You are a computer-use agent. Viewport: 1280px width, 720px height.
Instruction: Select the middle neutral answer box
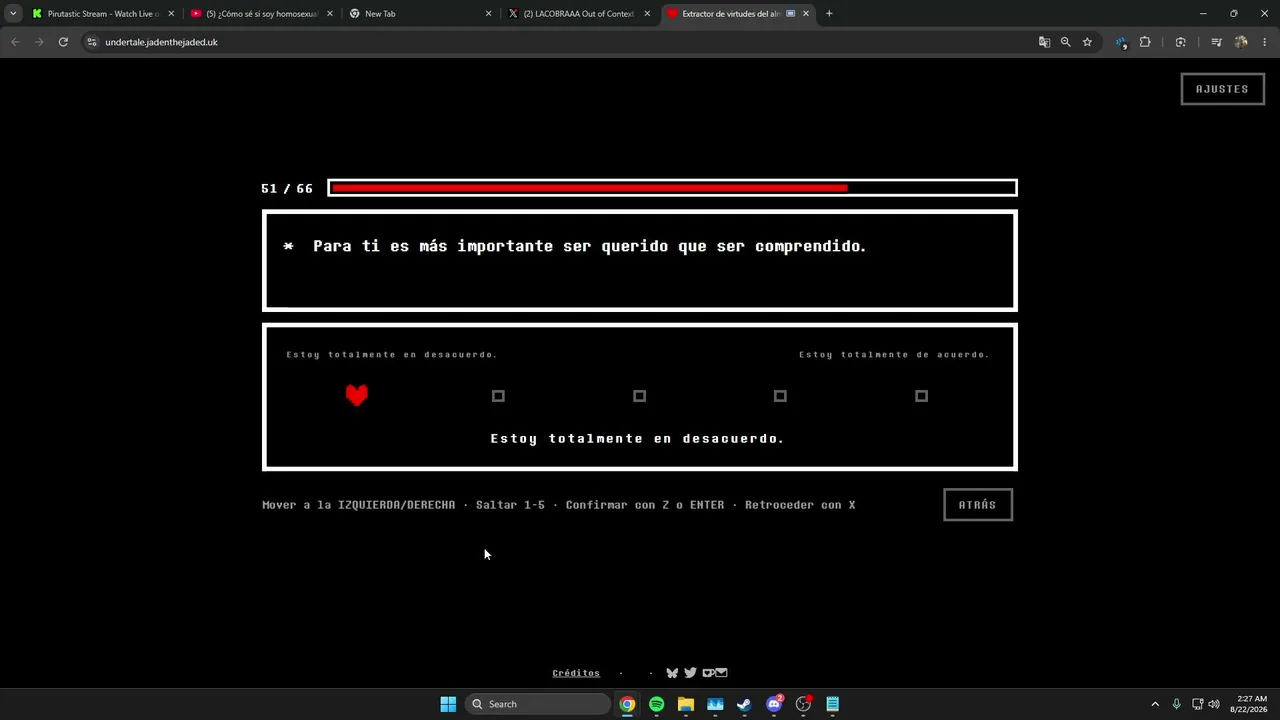pos(640,396)
